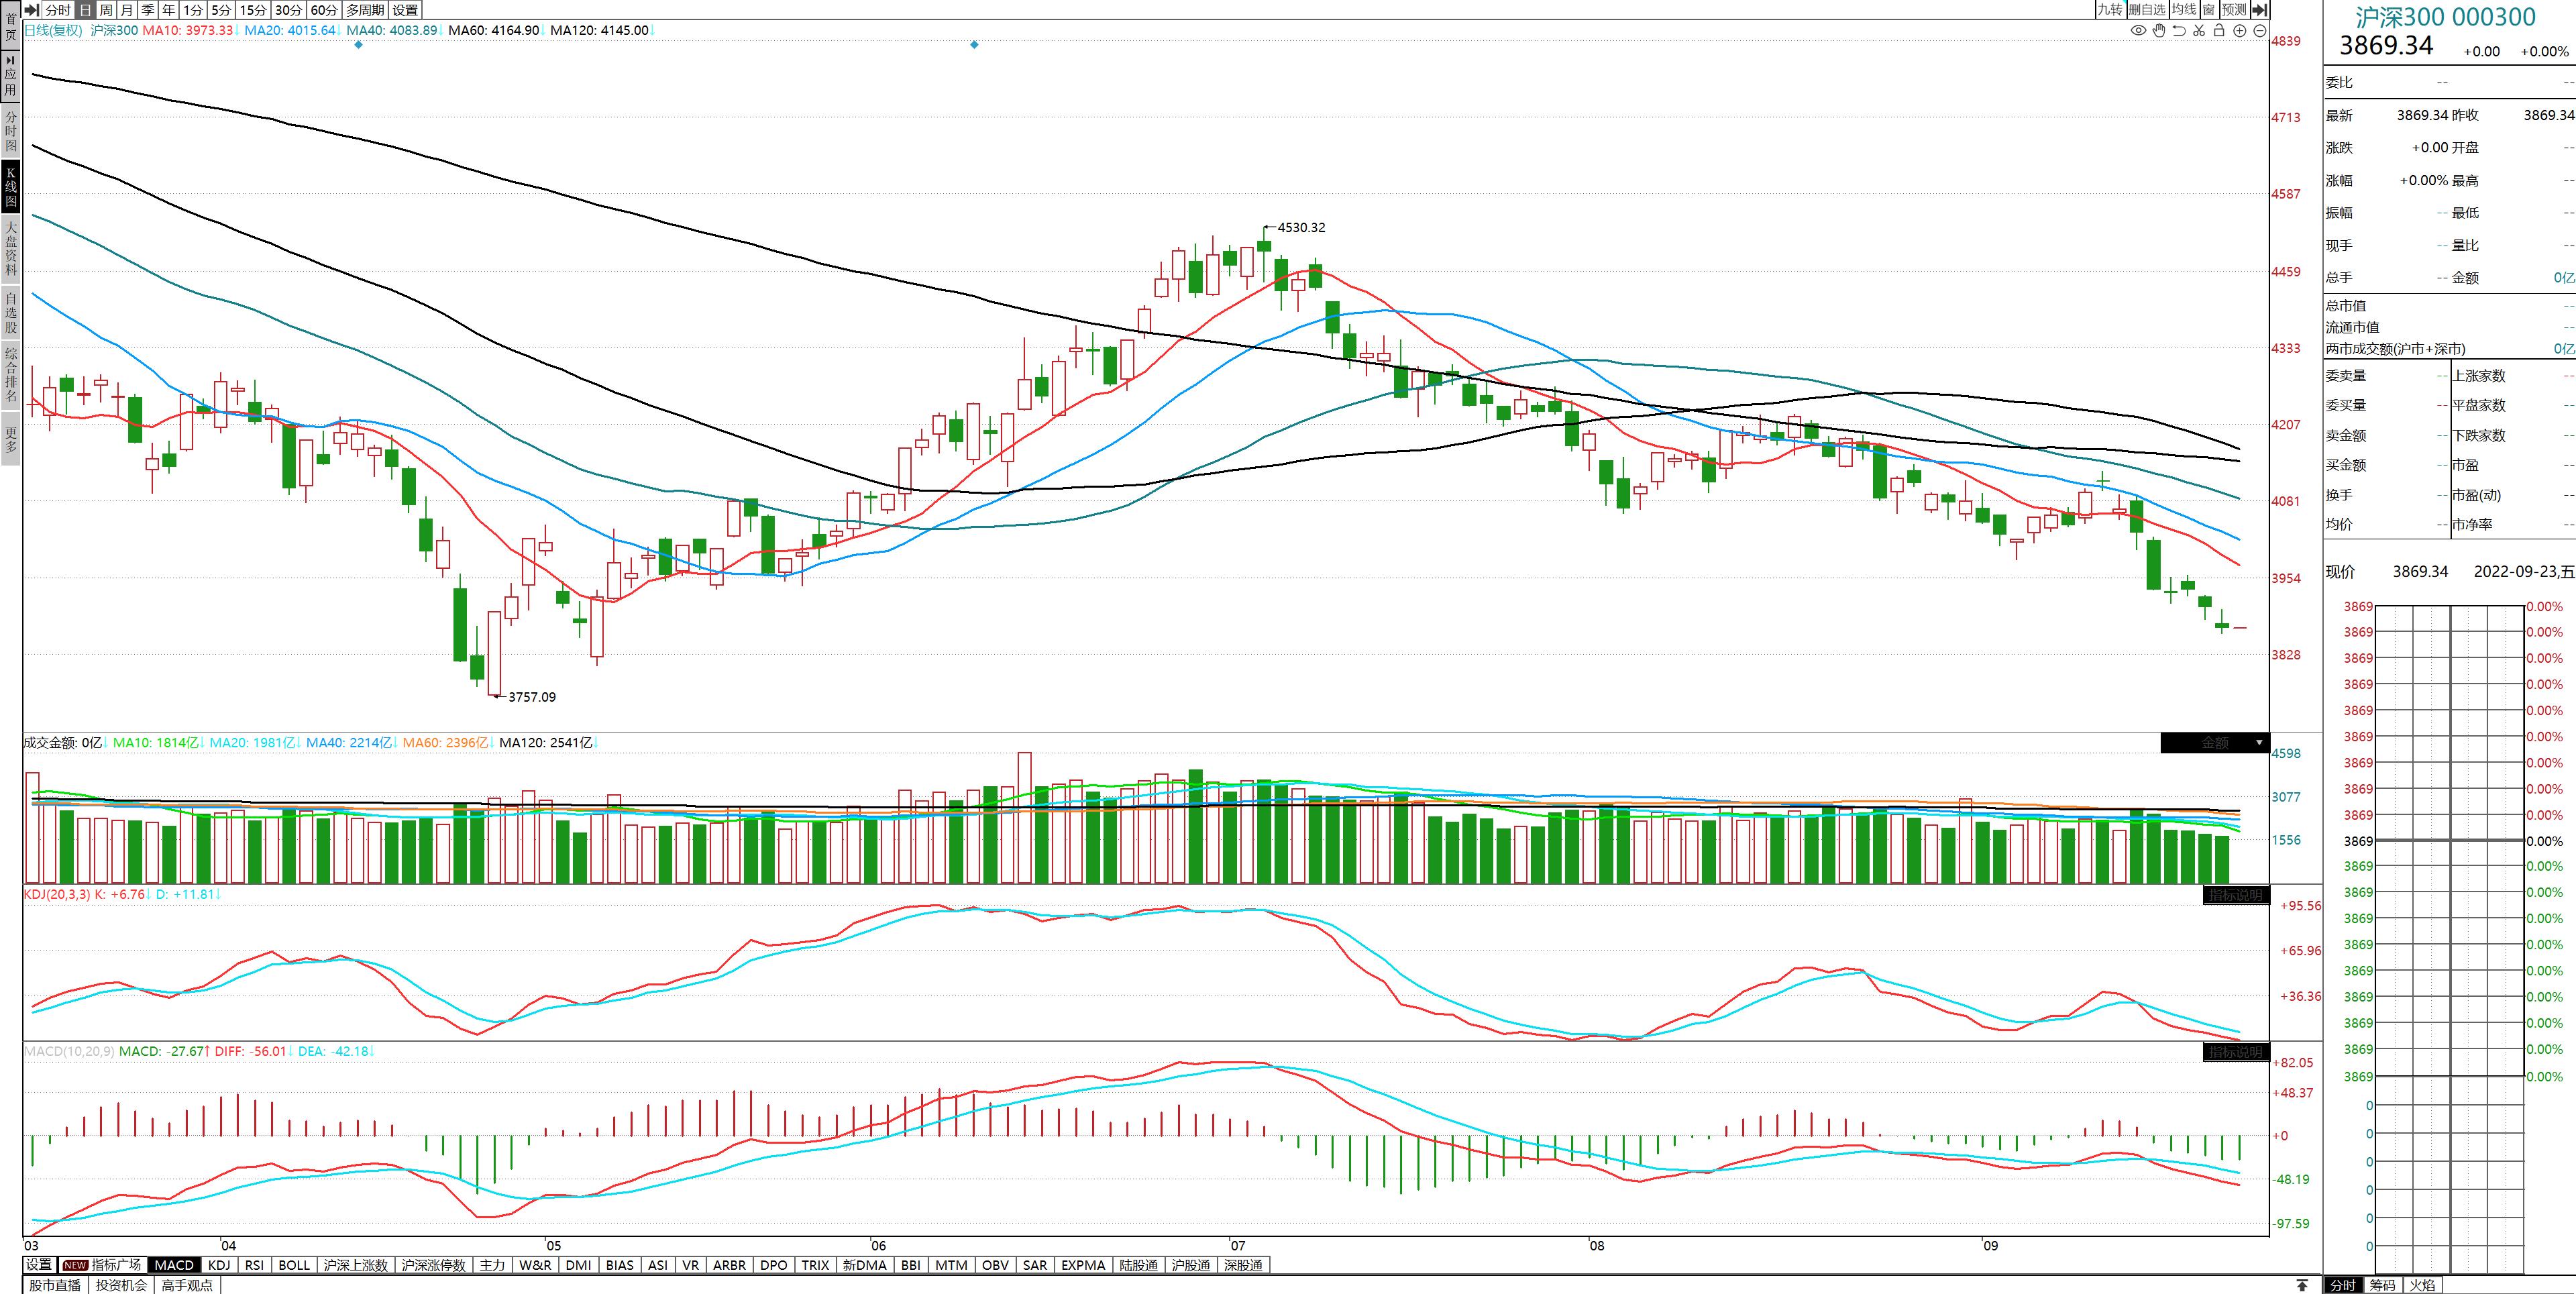2576x1294 pixels.
Task: Select the KDJ indicator tab
Action: [219, 1265]
